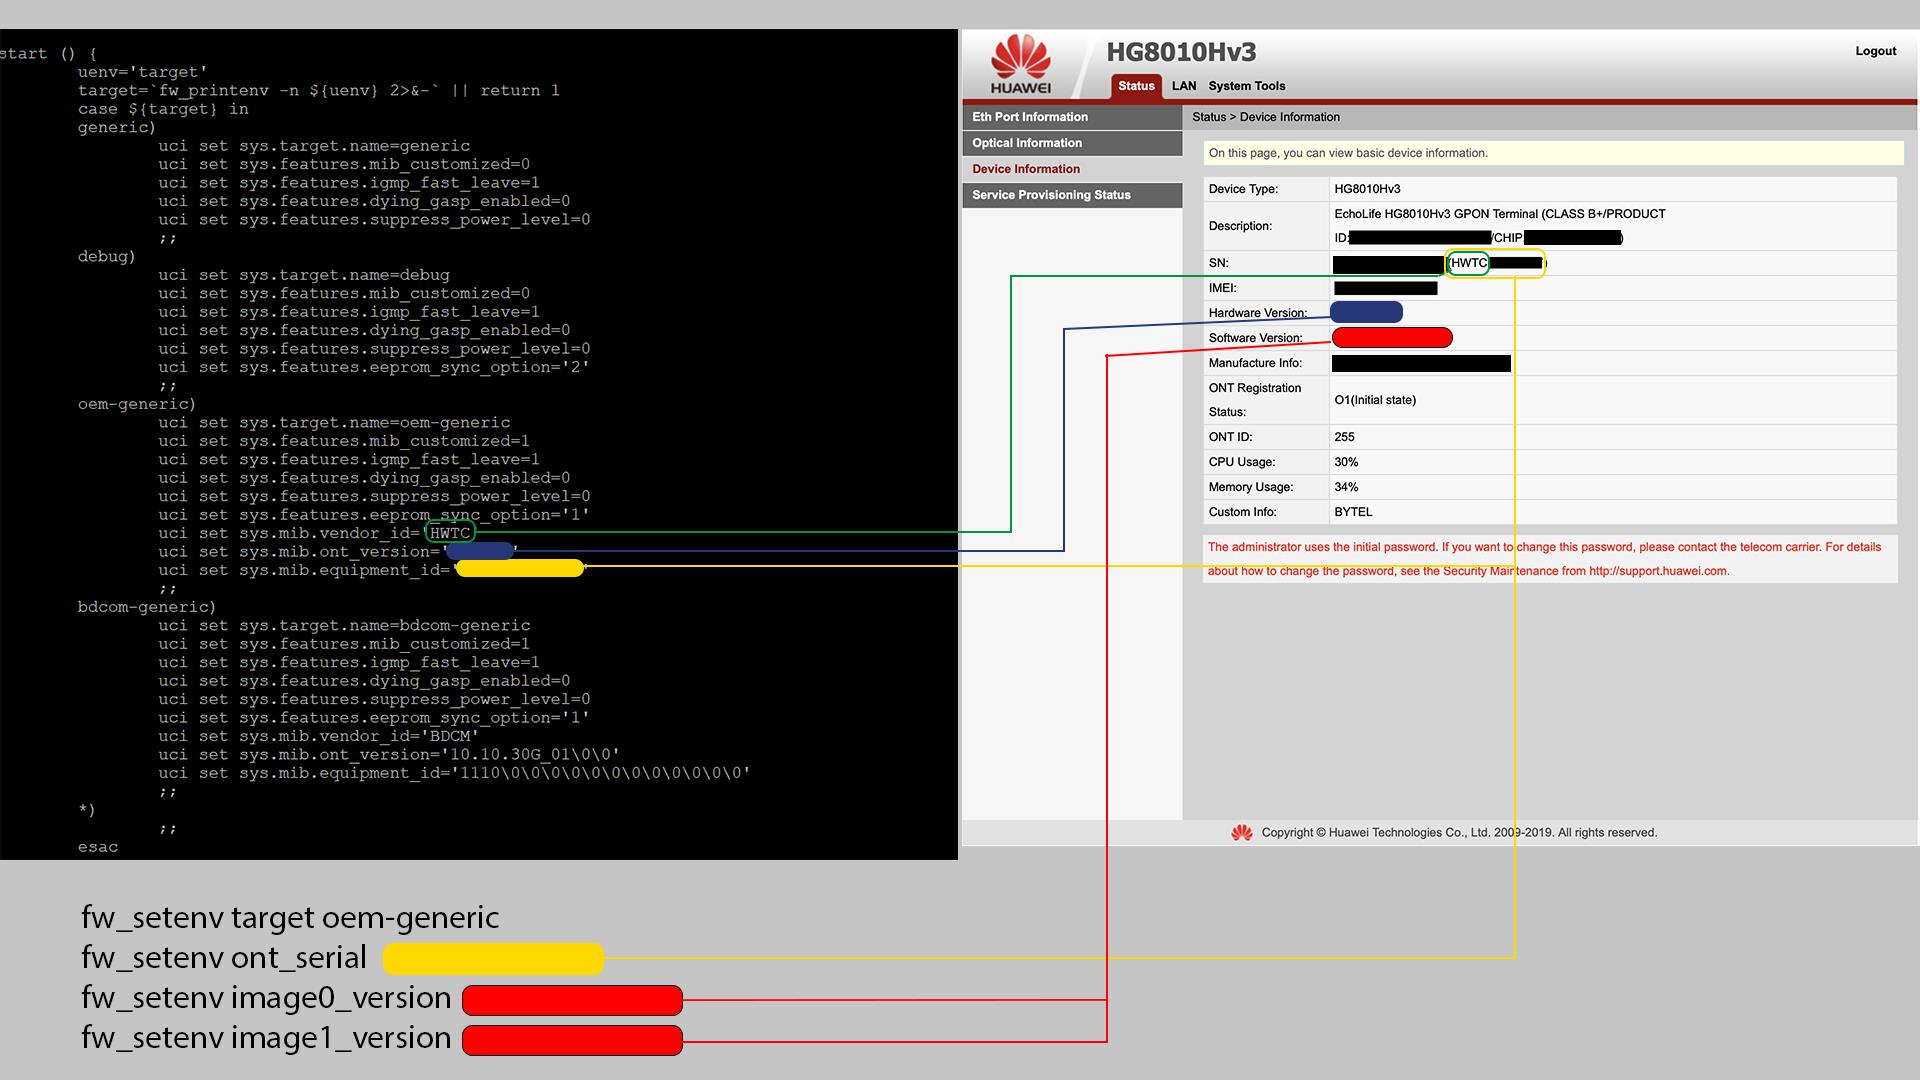Open Optical Information menu item

[1072, 143]
